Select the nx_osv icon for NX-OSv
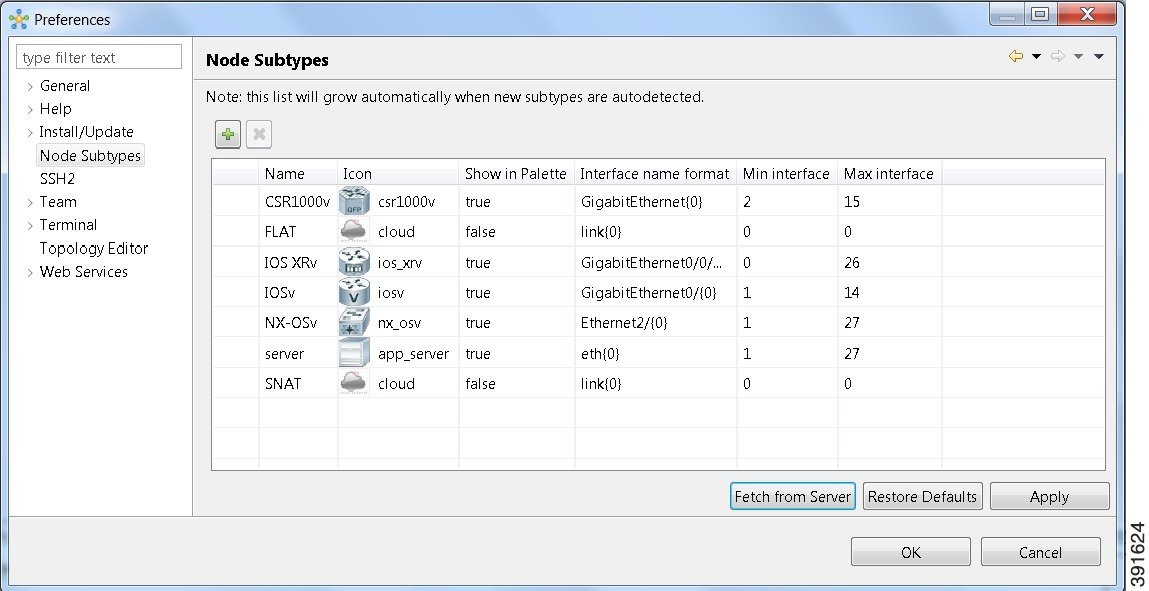Viewport: 1149px width, 591px height. click(352, 322)
